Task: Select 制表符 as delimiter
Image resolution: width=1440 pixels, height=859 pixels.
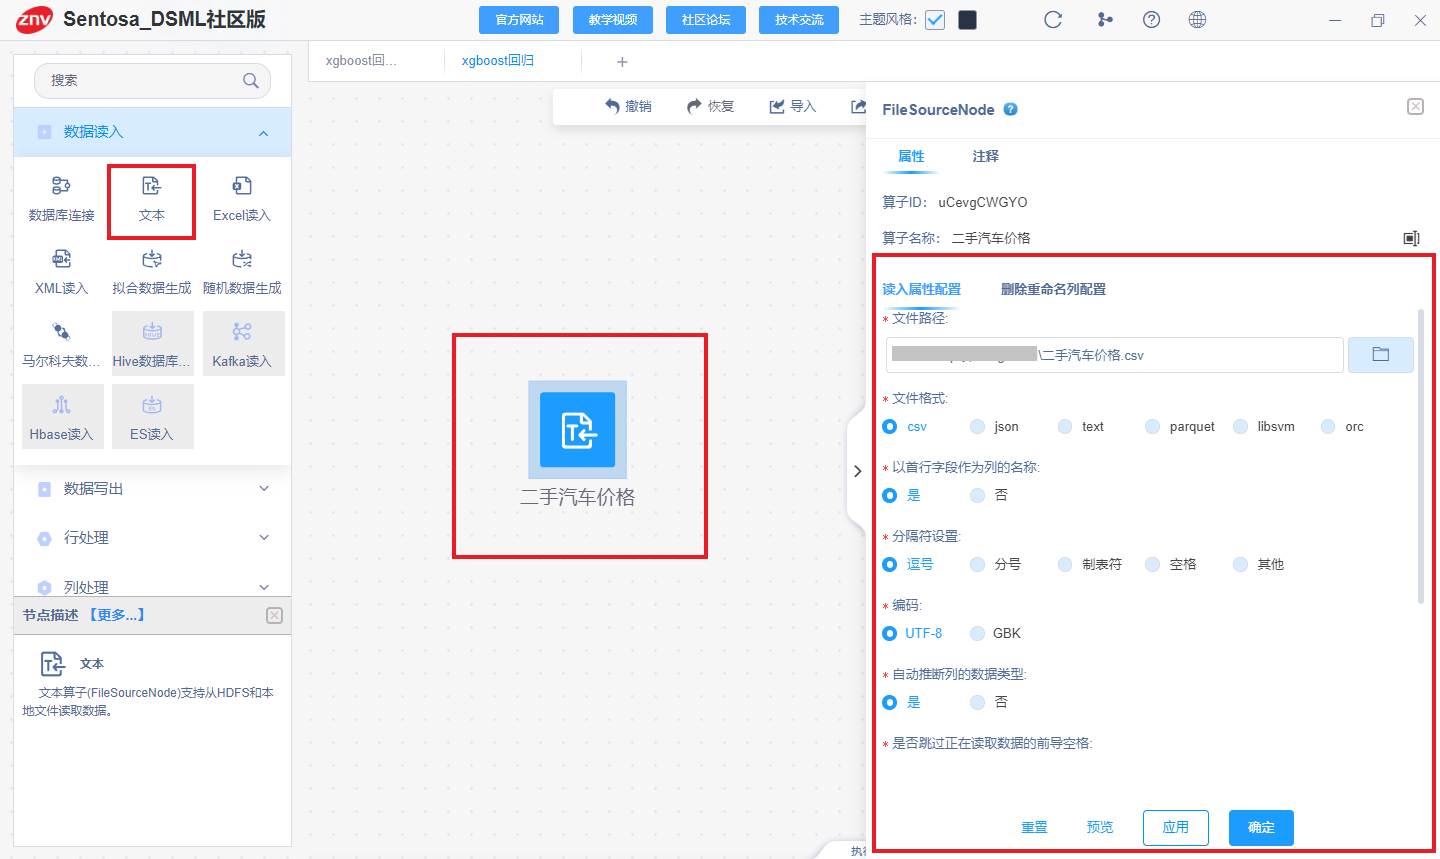Action: (x=1065, y=565)
